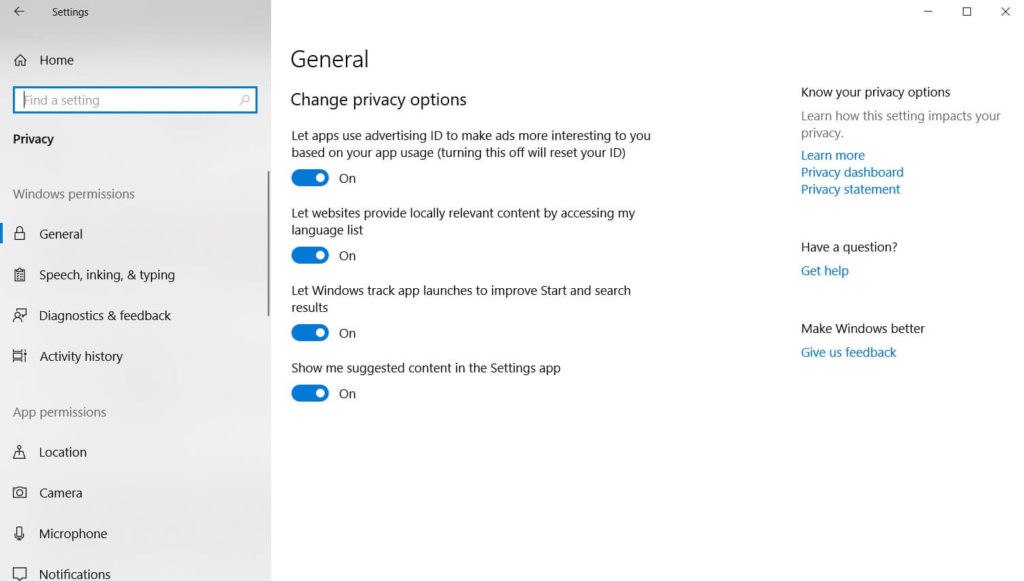Click the Diagnostics & feedback icon
1024x581 pixels.
tap(21, 315)
